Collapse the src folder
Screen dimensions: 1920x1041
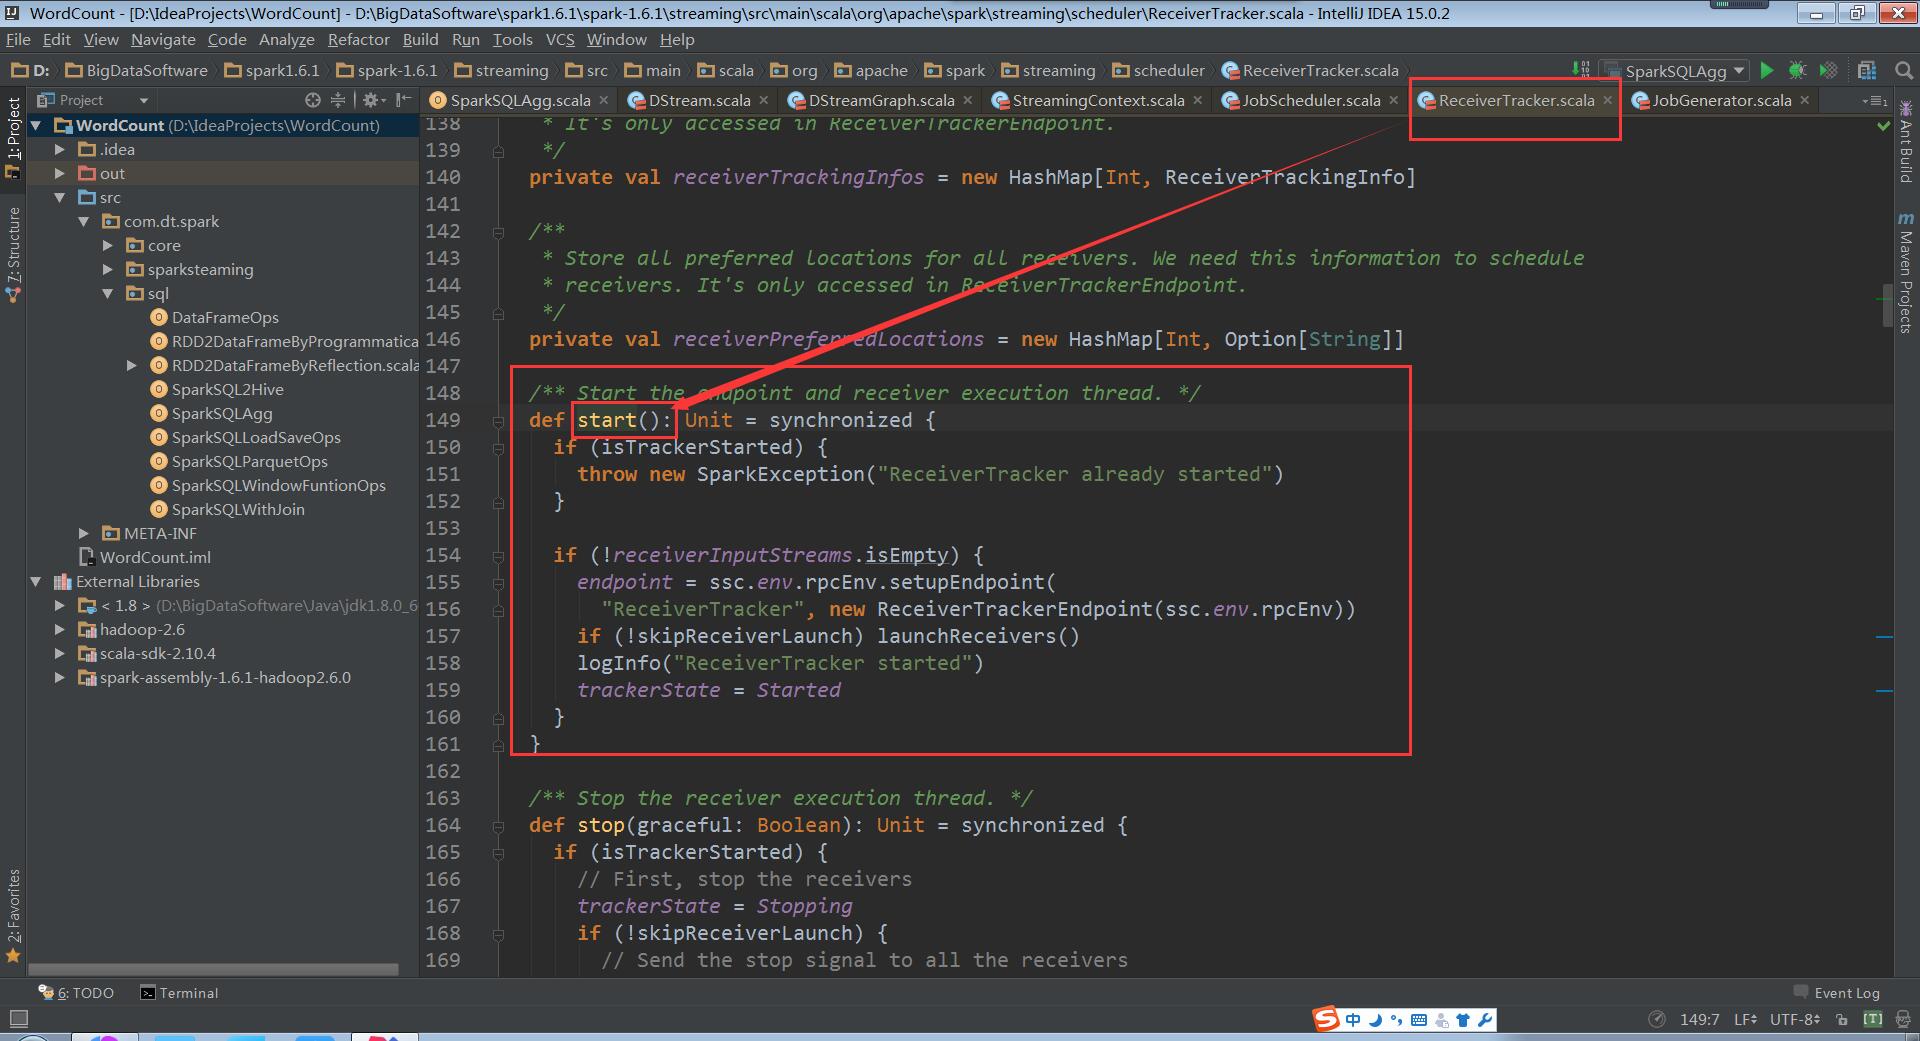[x=61, y=197]
